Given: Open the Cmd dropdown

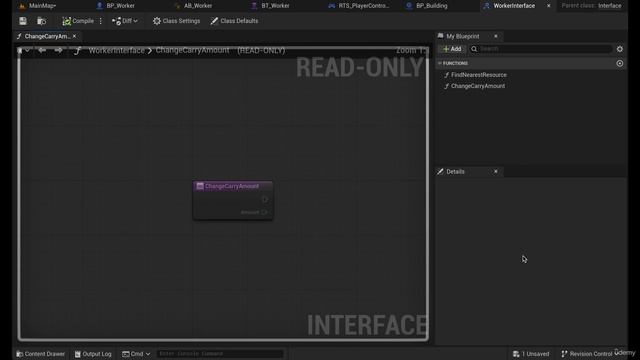Looking at the screenshot, I should click(136, 354).
